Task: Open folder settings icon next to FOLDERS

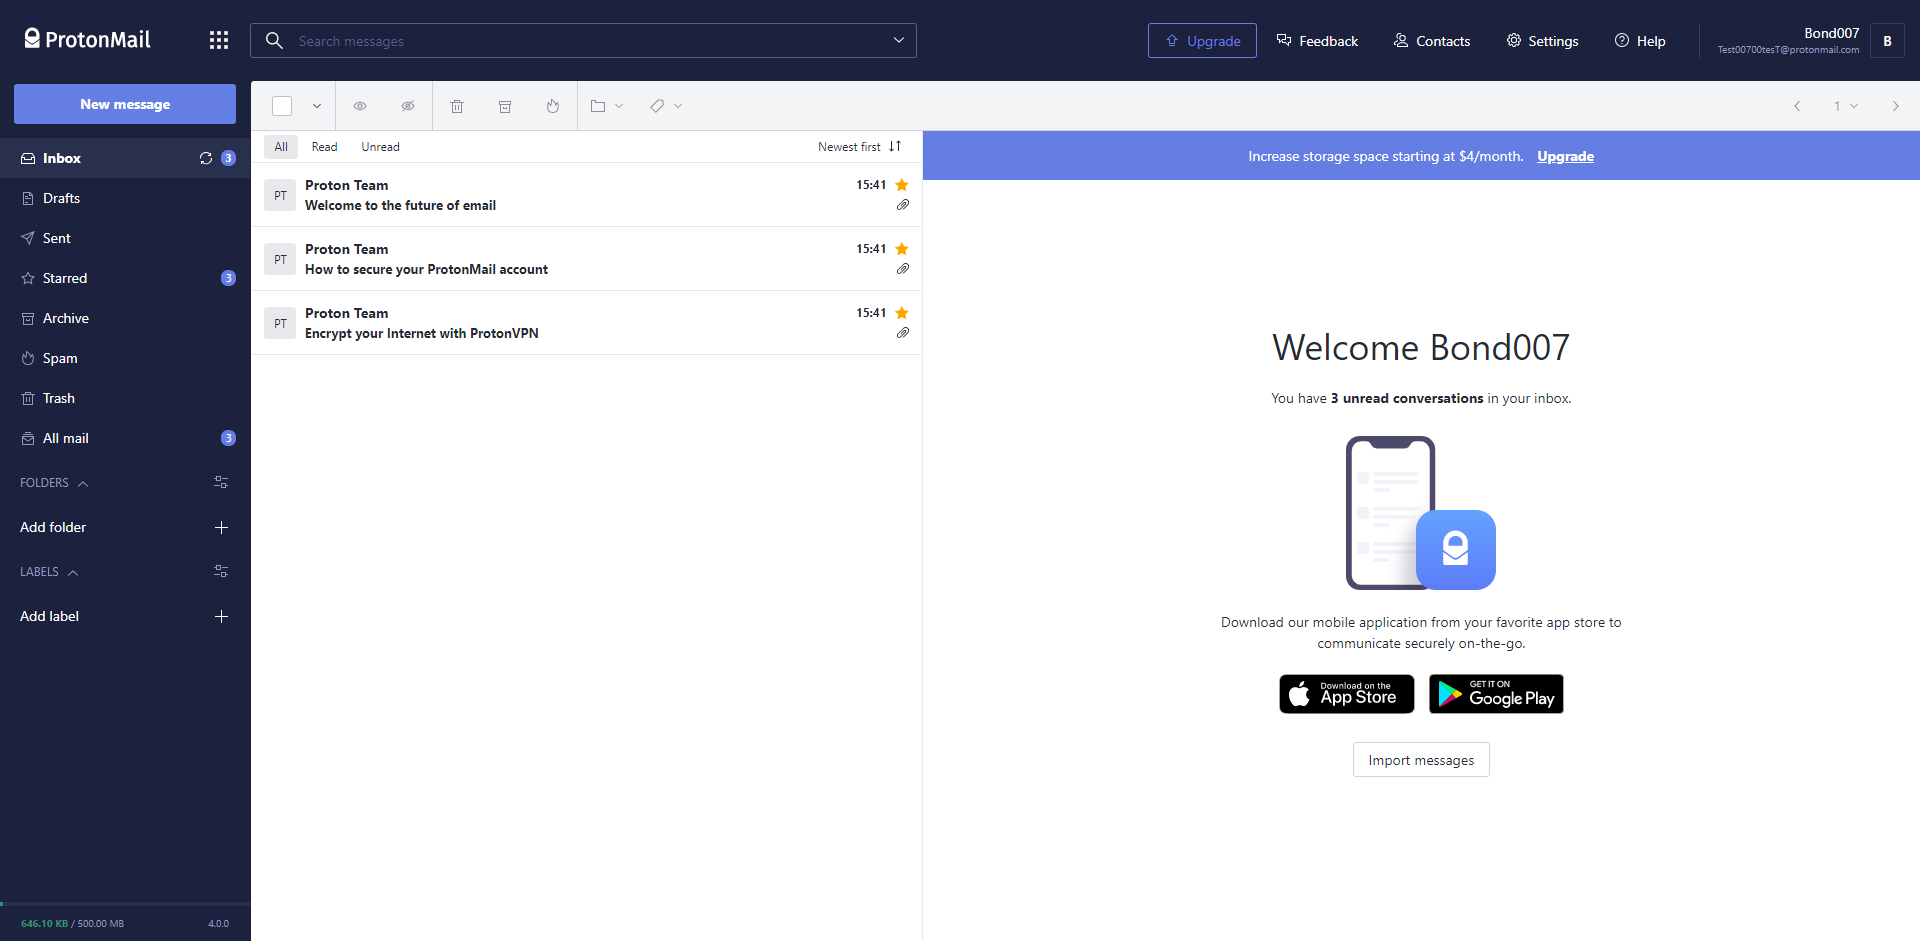Action: (221, 482)
